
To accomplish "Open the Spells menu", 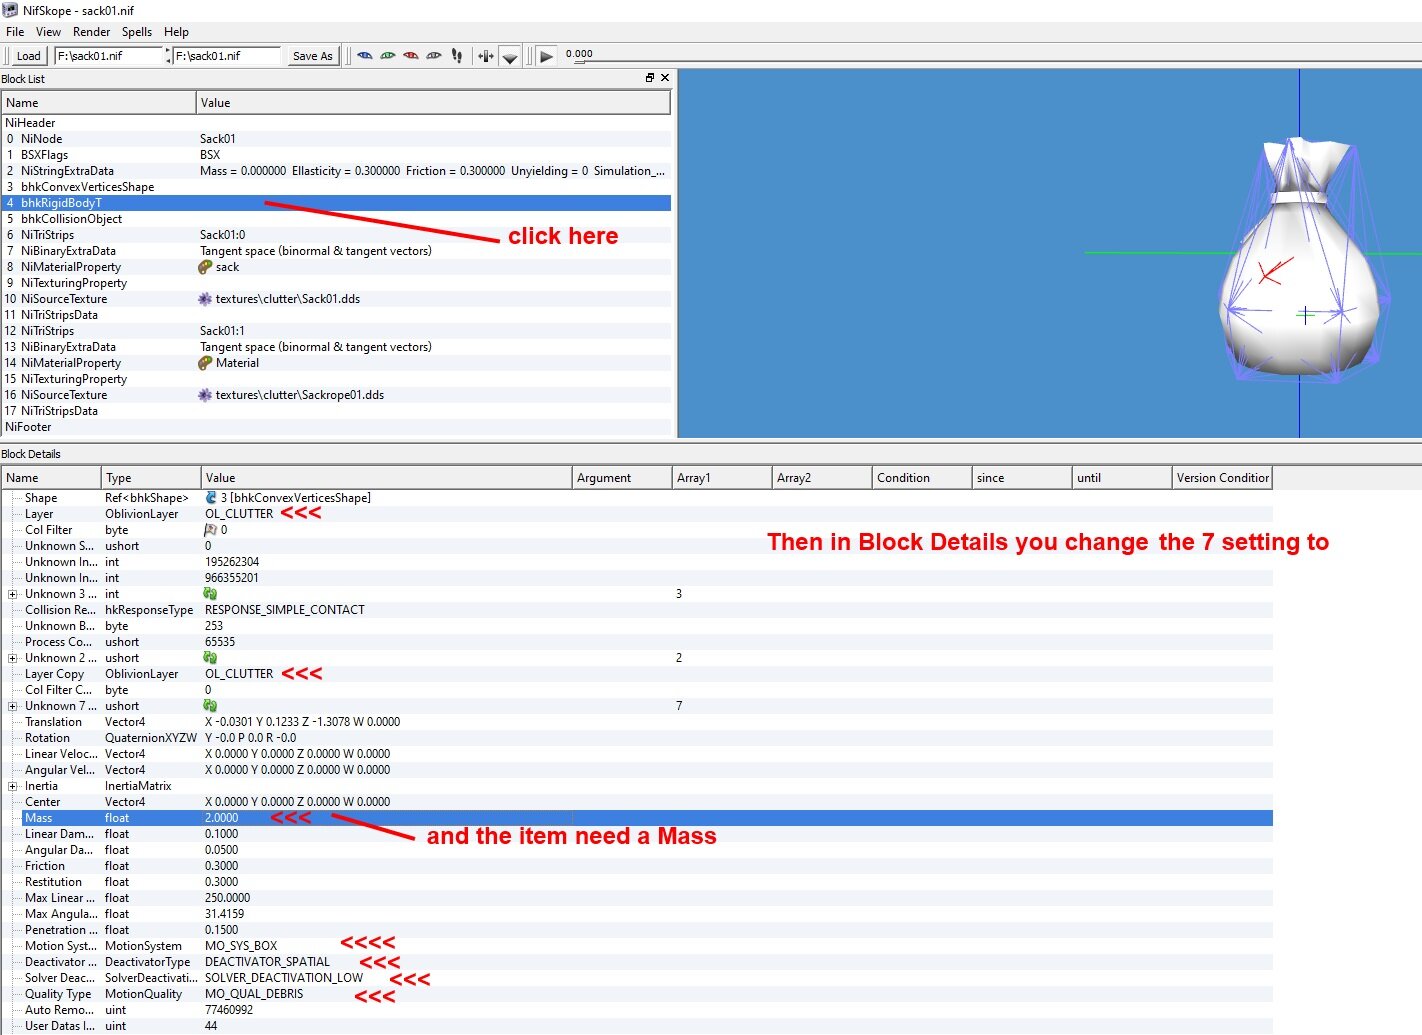I will point(137,32).
